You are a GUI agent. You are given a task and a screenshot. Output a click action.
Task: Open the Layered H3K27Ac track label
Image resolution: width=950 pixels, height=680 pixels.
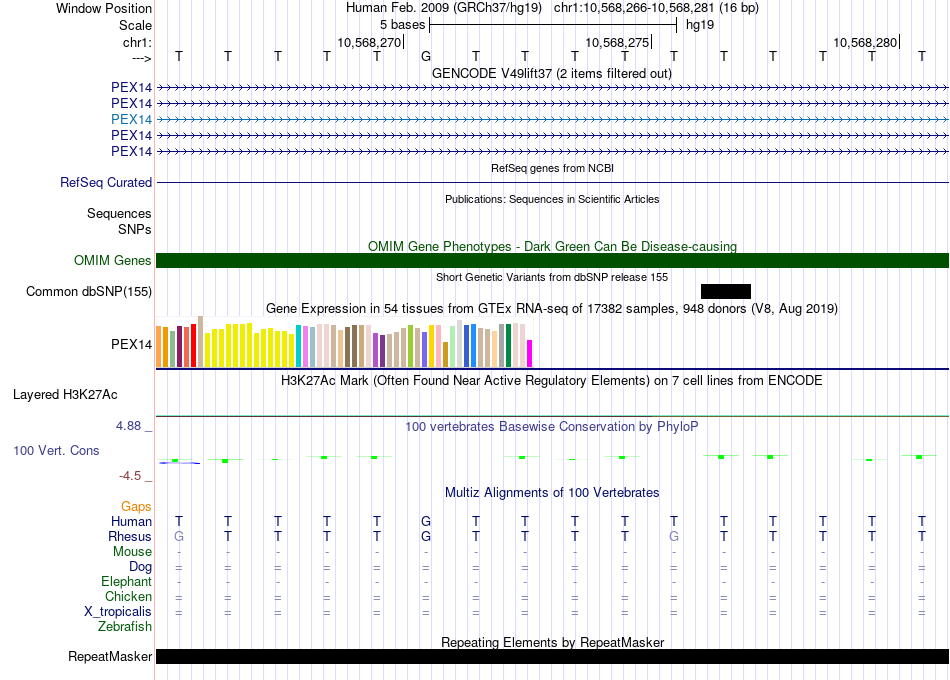pyautogui.click(x=65, y=395)
